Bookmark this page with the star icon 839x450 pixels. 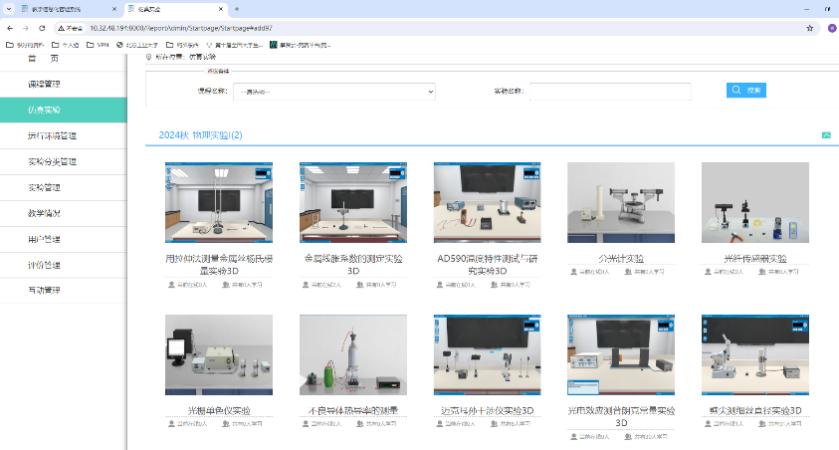click(809, 28)
